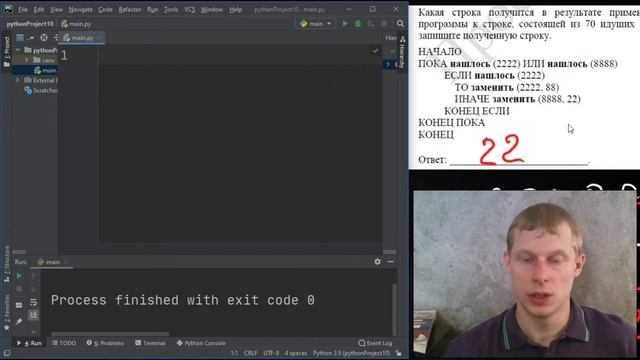Select the main tab in Run panel
The image size is (640, 360).
click(52, 262)
